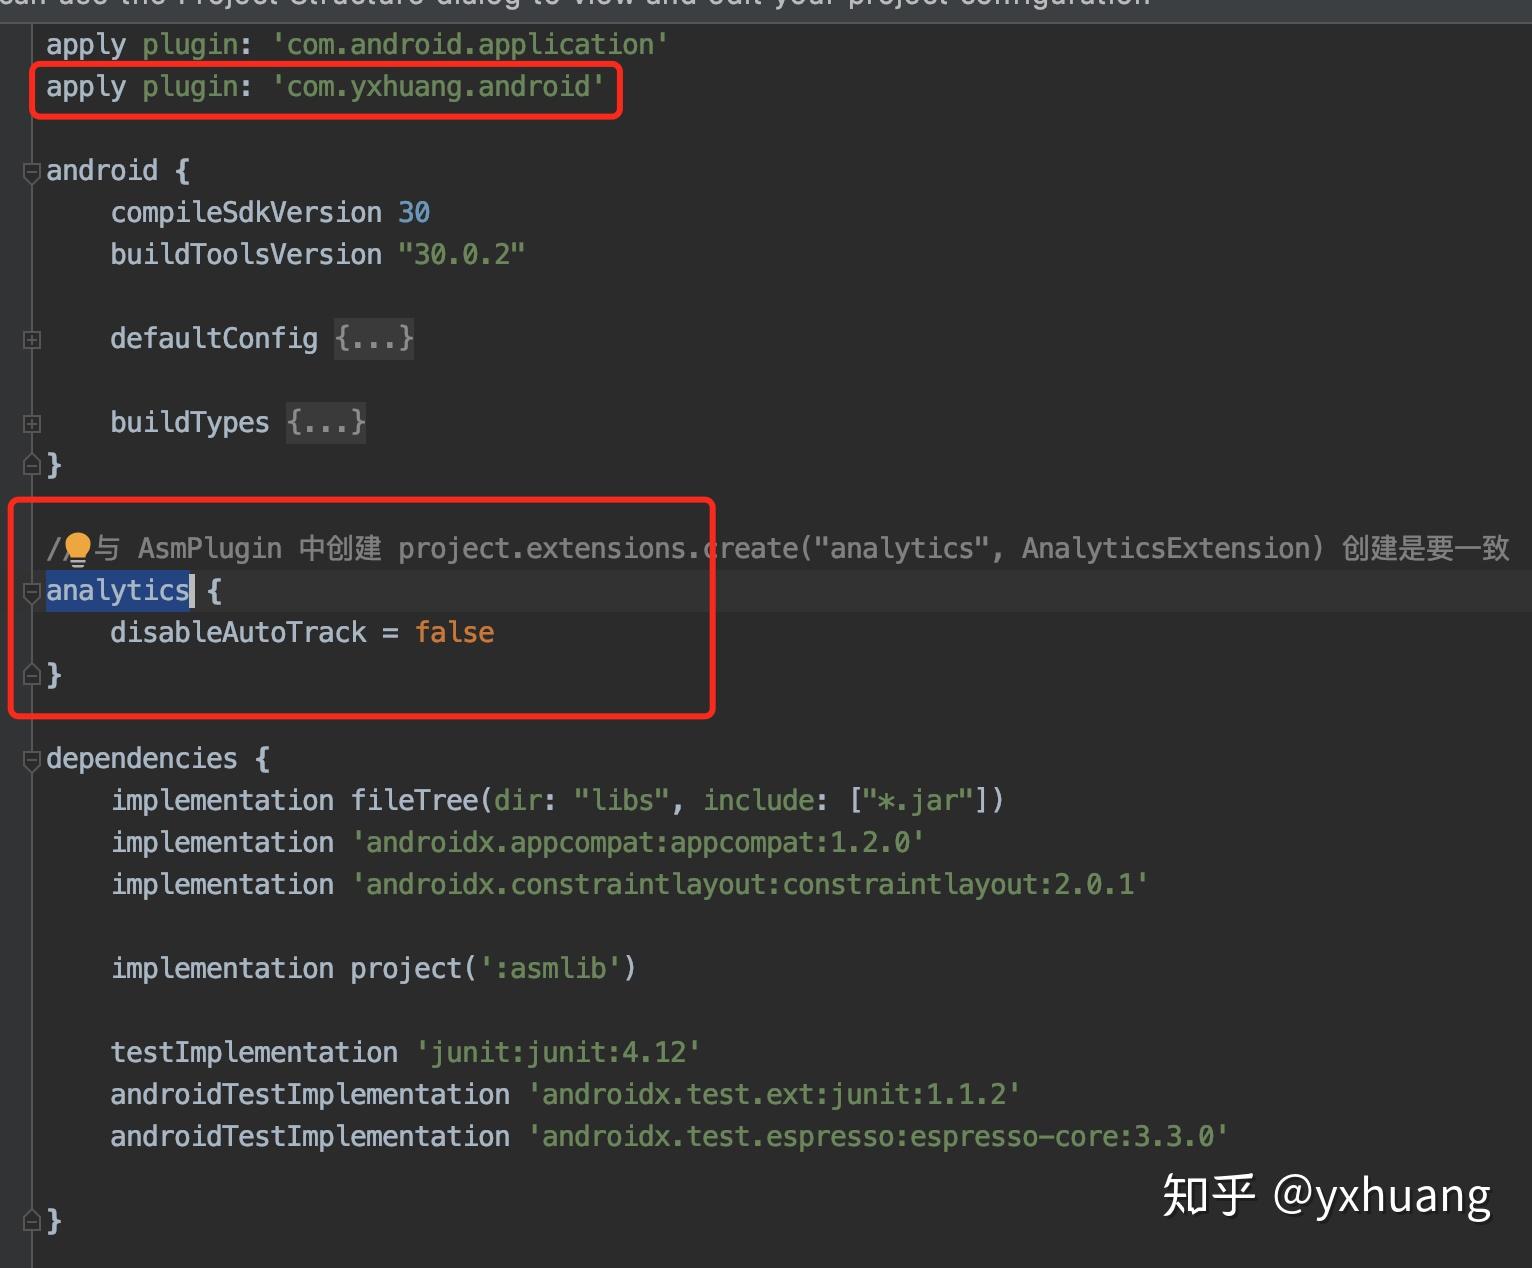Collapse the dependencies block using its gutter icon
This screenshot has height=1268, width=1532.
(x=31, y=760)
